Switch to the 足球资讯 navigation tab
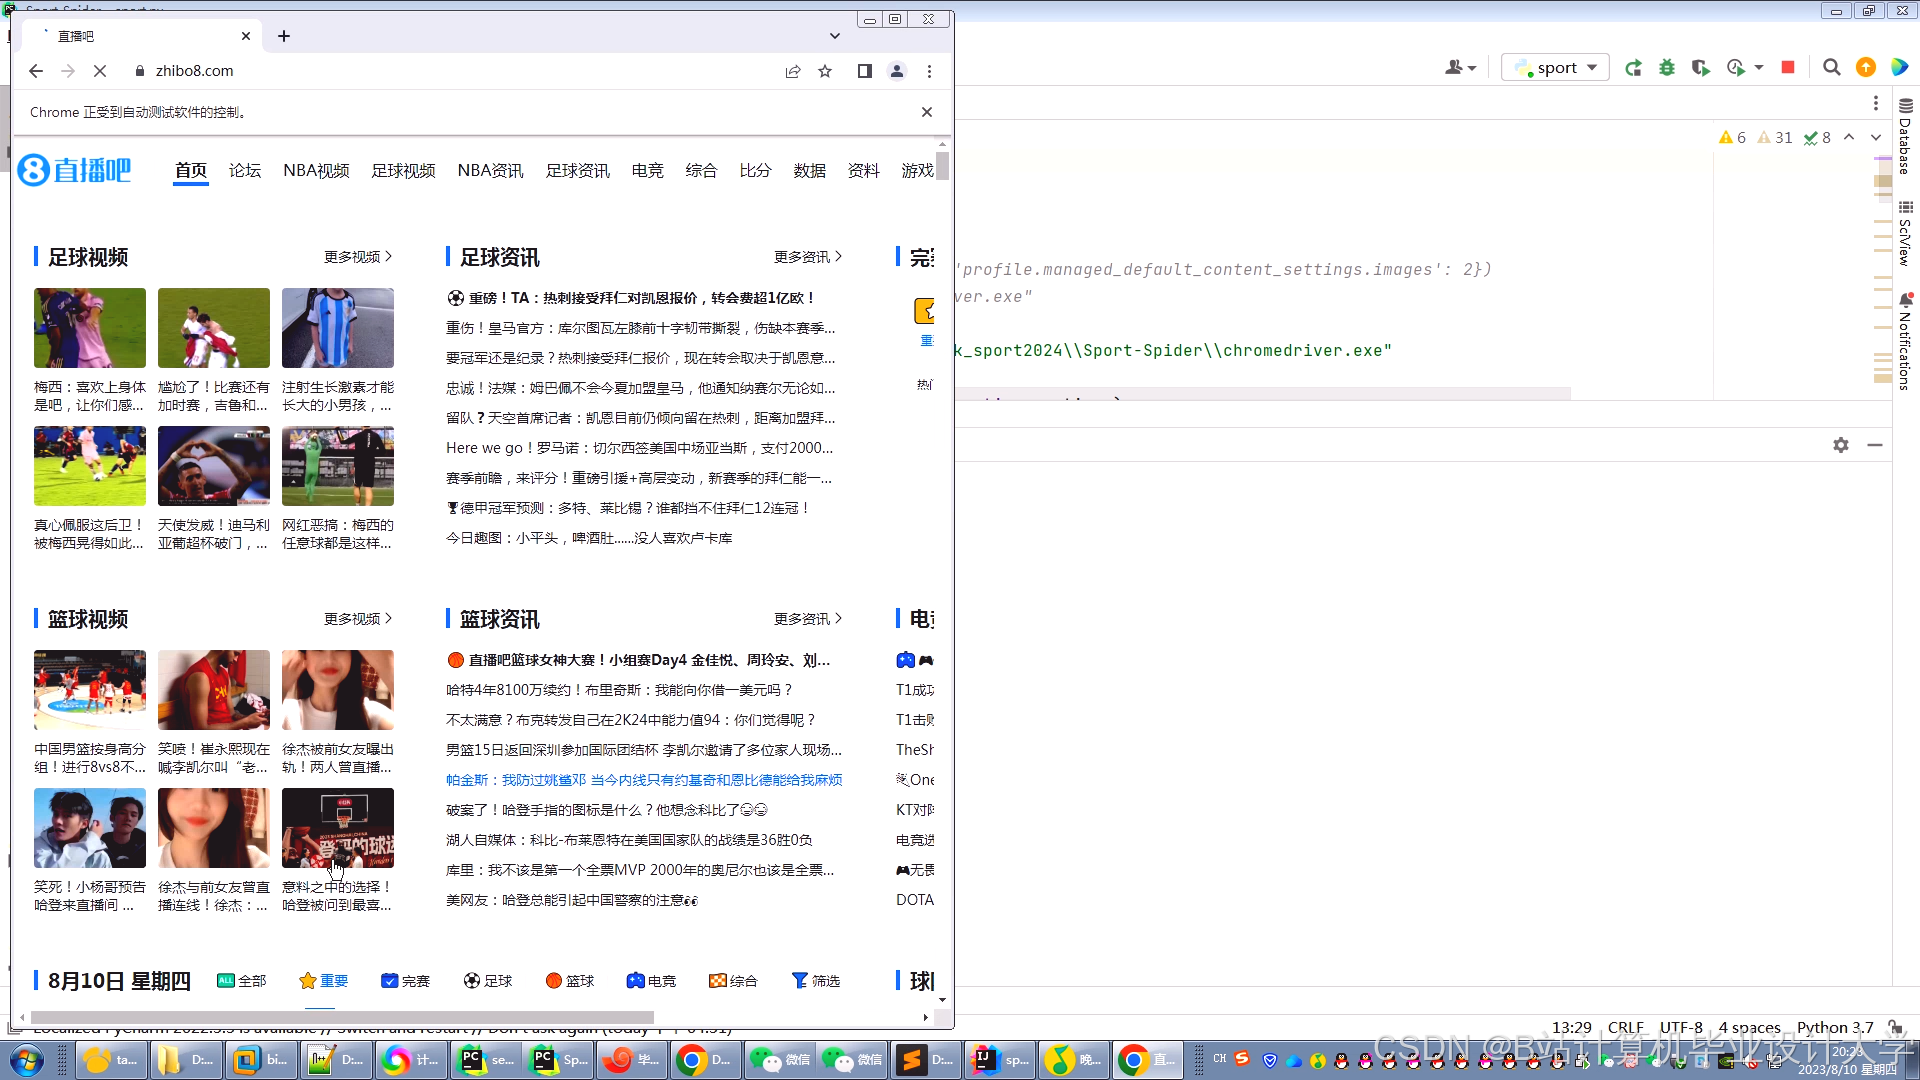The height and width of the screenshot is (1080, 1920). [577, 171]
